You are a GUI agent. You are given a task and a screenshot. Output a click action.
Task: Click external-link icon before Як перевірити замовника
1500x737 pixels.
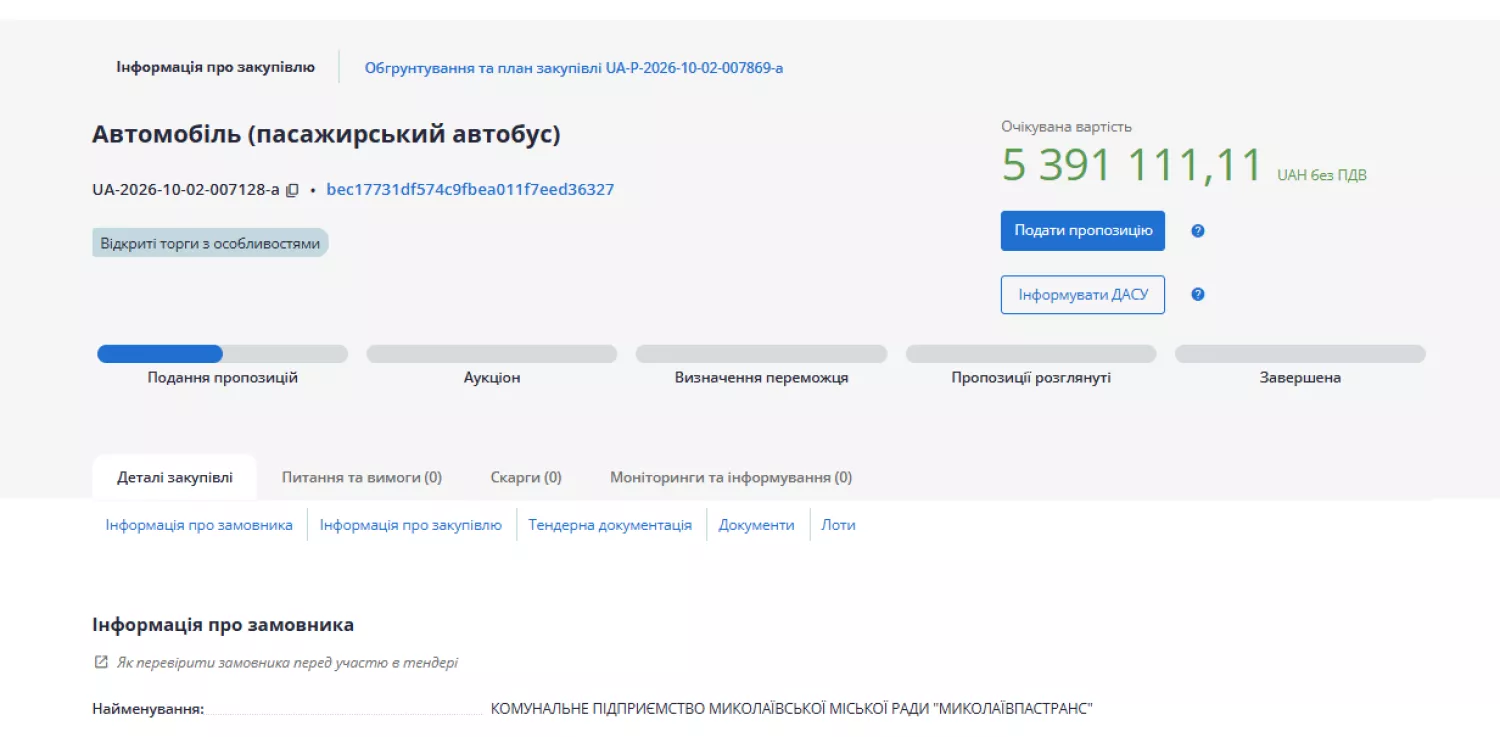click(100, 662)
